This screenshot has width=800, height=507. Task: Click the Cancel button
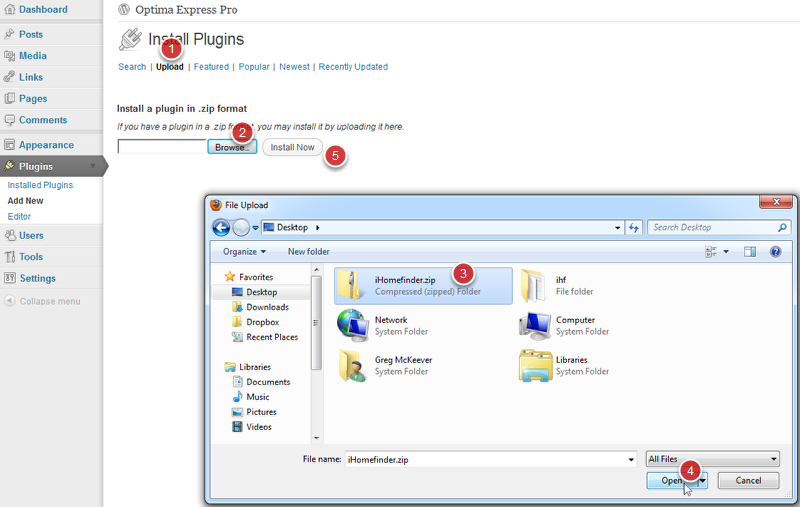tap(748, 480)
